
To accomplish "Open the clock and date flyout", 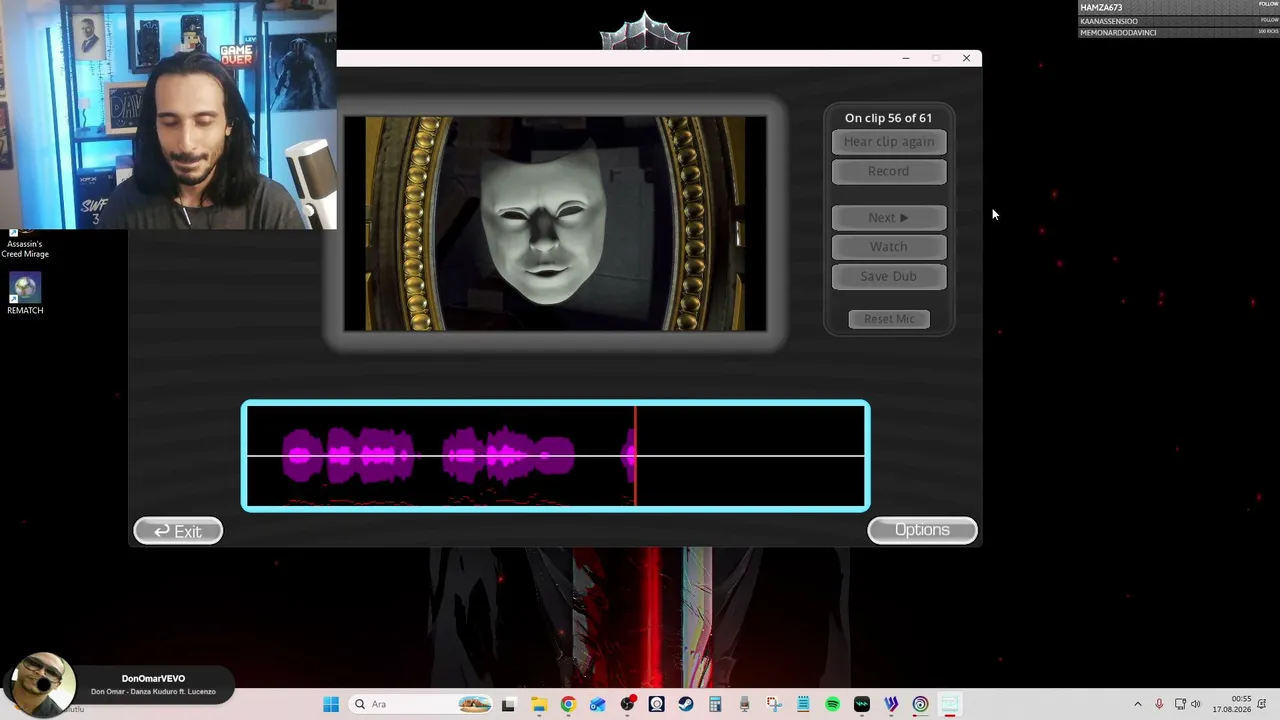I will point(1232,704).
